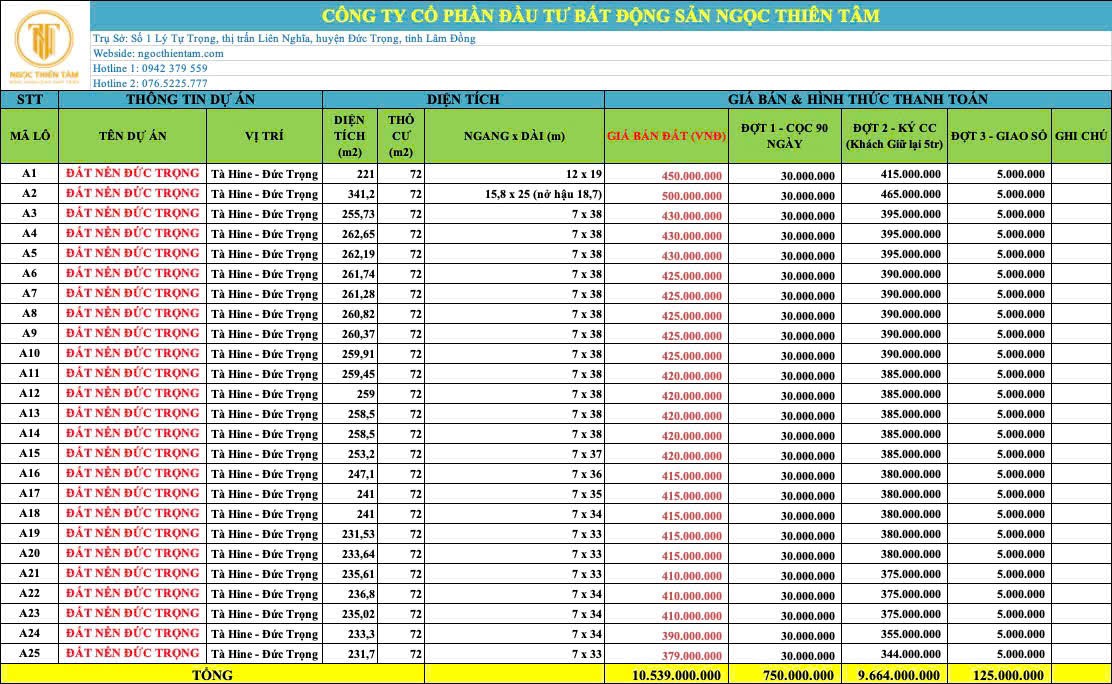Click lot code cell A13
1112x684 pixels.
click(30, 414)
